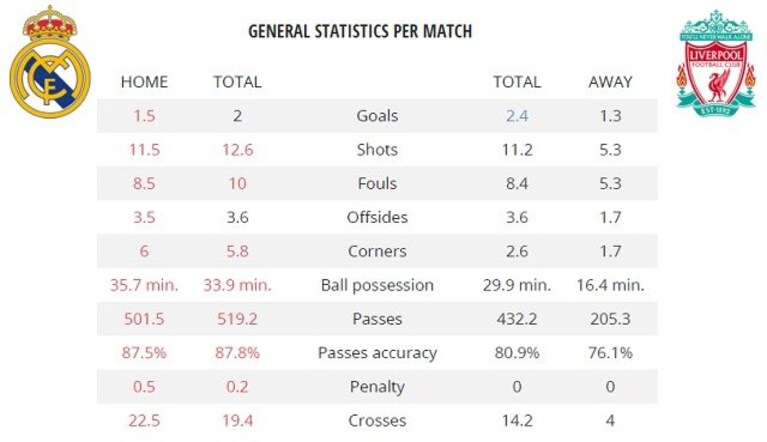Click the Real Madrid crest logo
The height and width of the screenshot is (442, 767).
click(x=50, y=62)
